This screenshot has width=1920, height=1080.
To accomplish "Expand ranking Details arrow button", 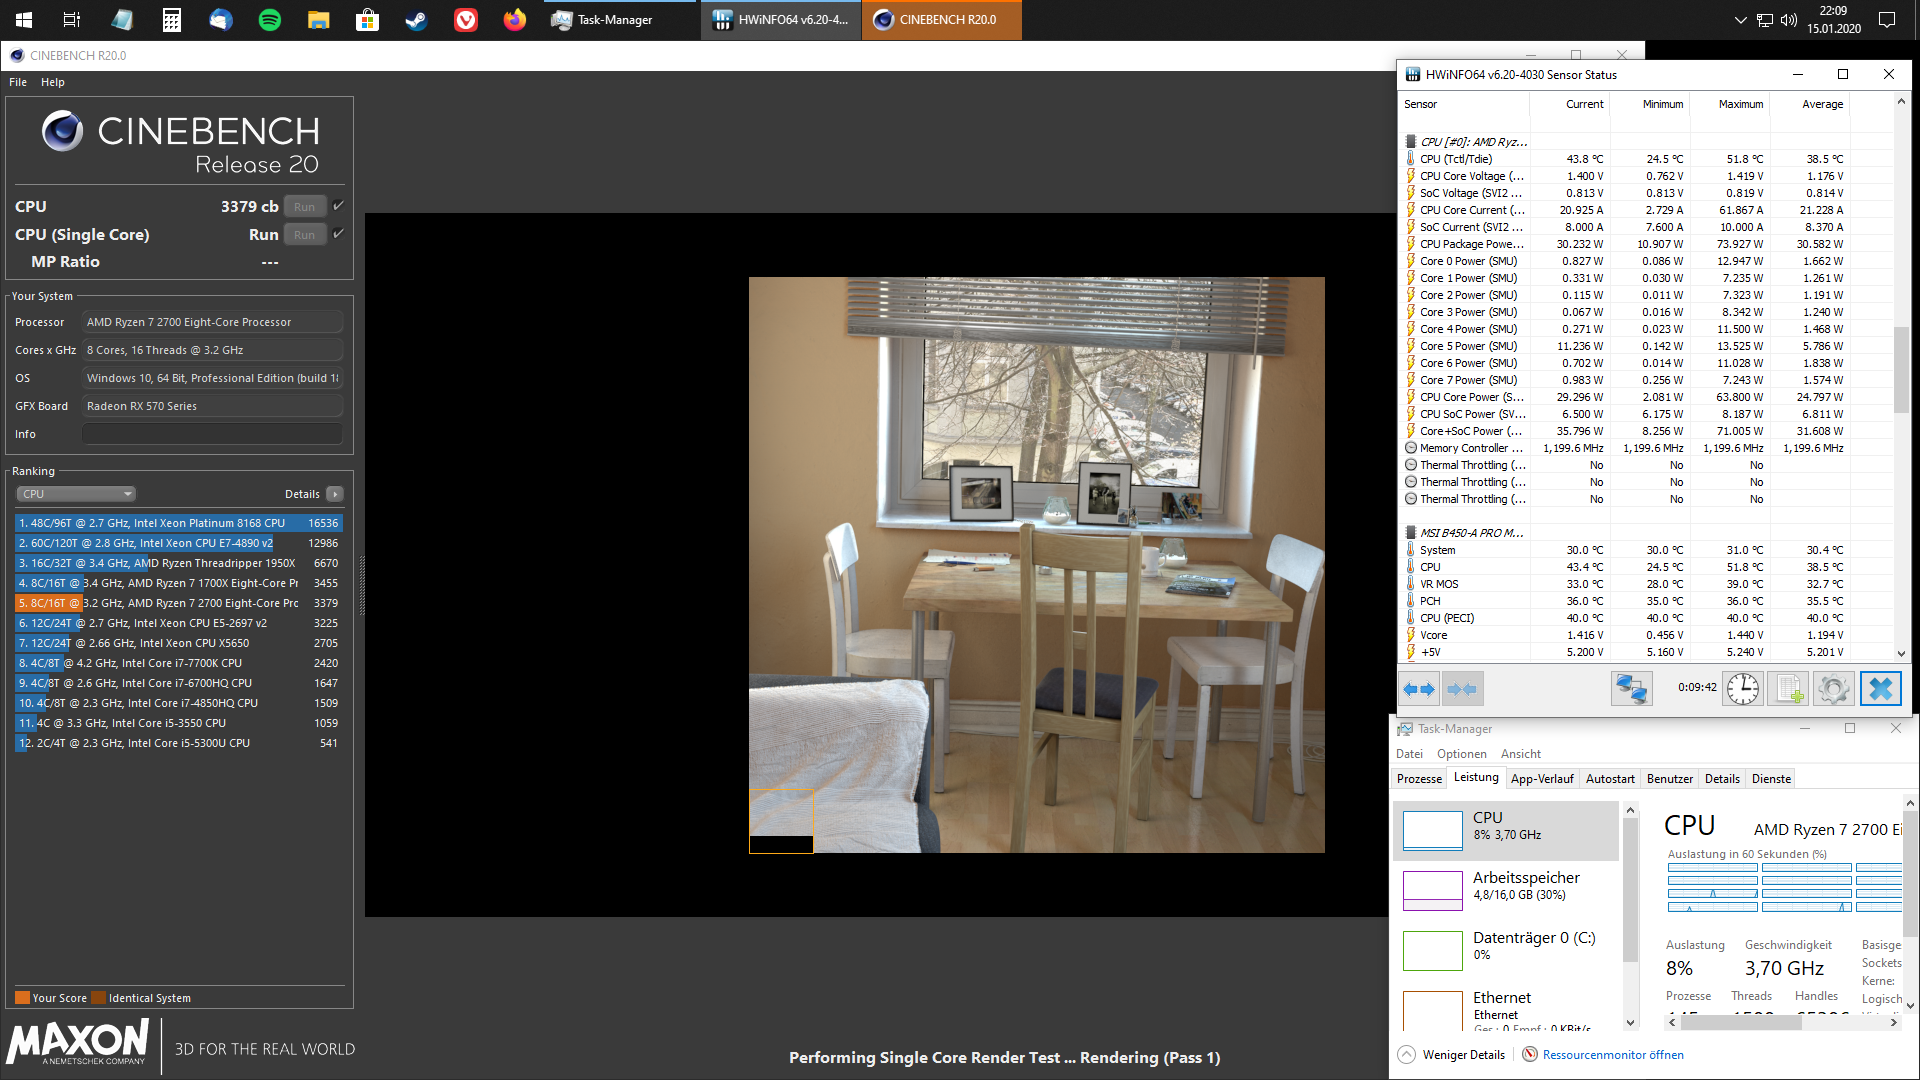I will click(x=335, y=494).
